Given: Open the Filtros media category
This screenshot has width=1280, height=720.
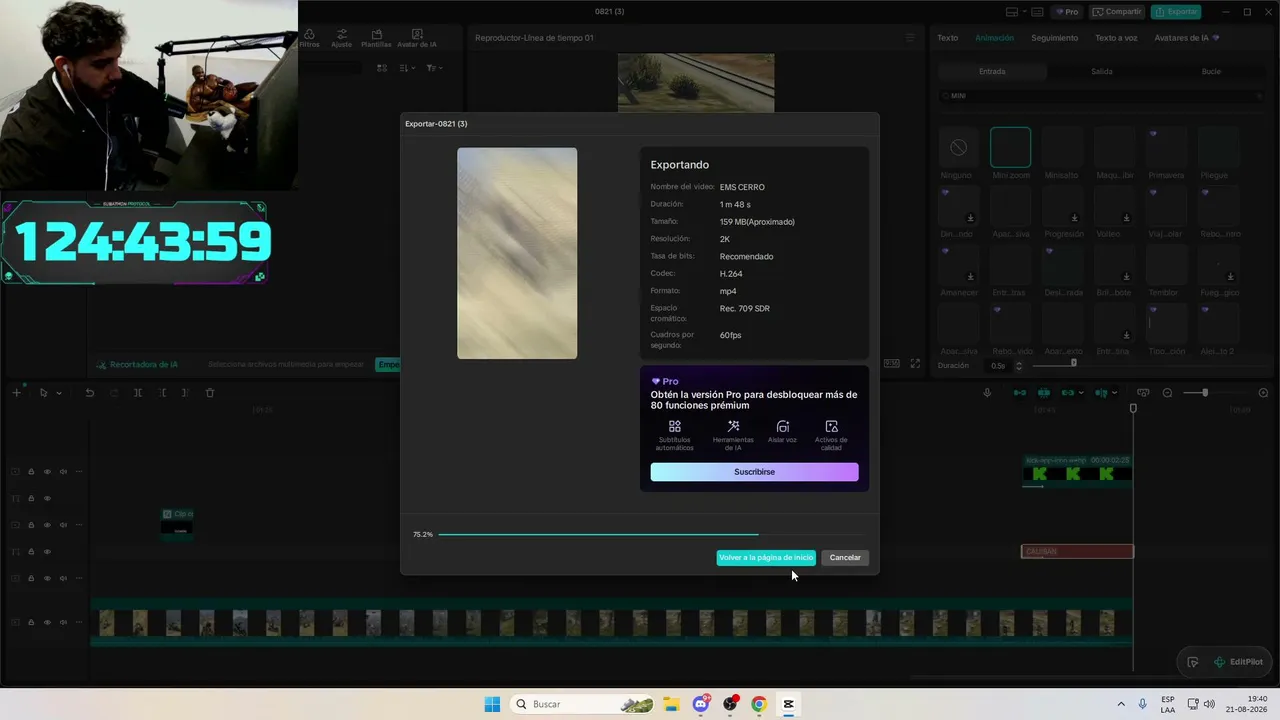Looking at the screenshot, I should tap(309, 38).
